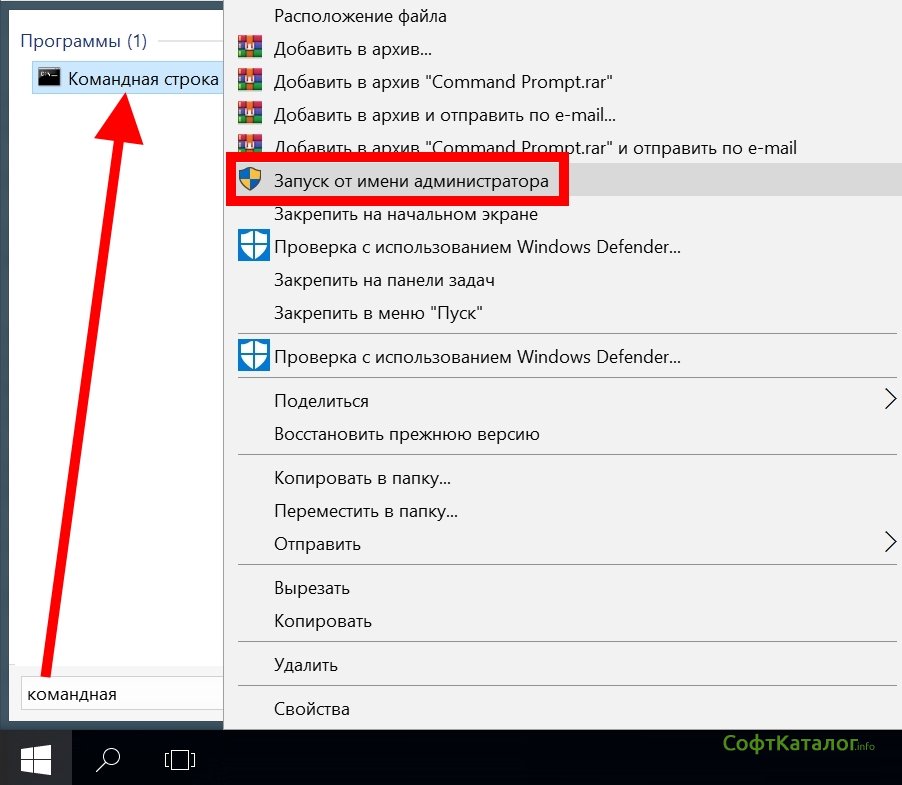902x785 pixels.
Task: Choose "Закрепить на панели задач"
Action: coord(384,280)
